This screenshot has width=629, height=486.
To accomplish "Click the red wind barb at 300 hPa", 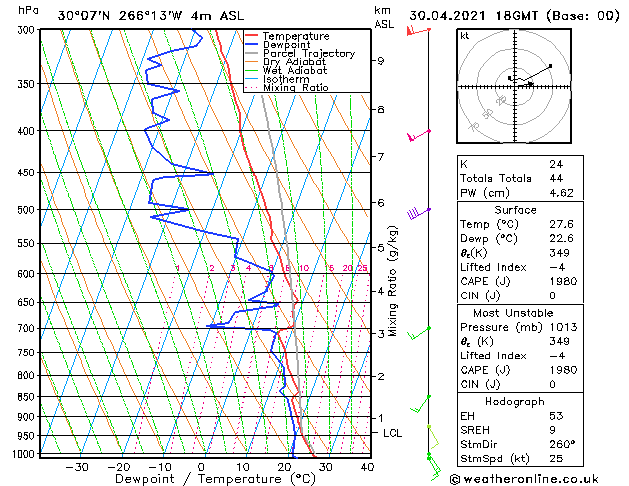I will click(418, 30).
